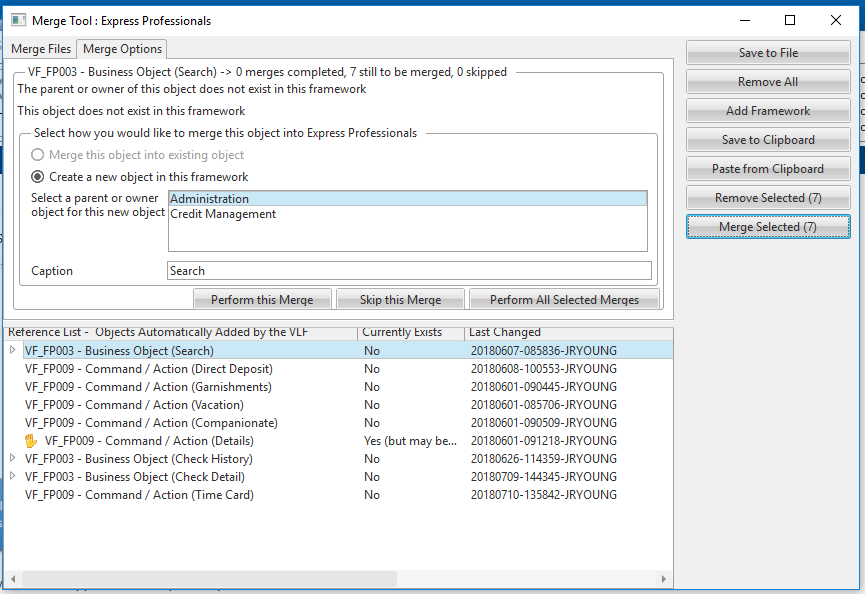Switch to the Merge Files tab

40,48
